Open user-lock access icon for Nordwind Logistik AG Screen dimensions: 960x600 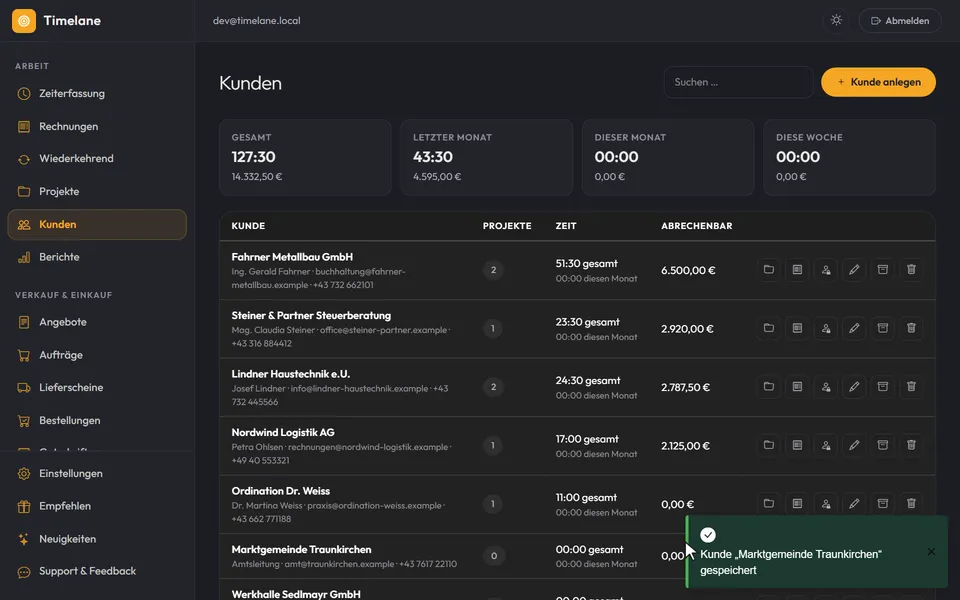(826, 445)
